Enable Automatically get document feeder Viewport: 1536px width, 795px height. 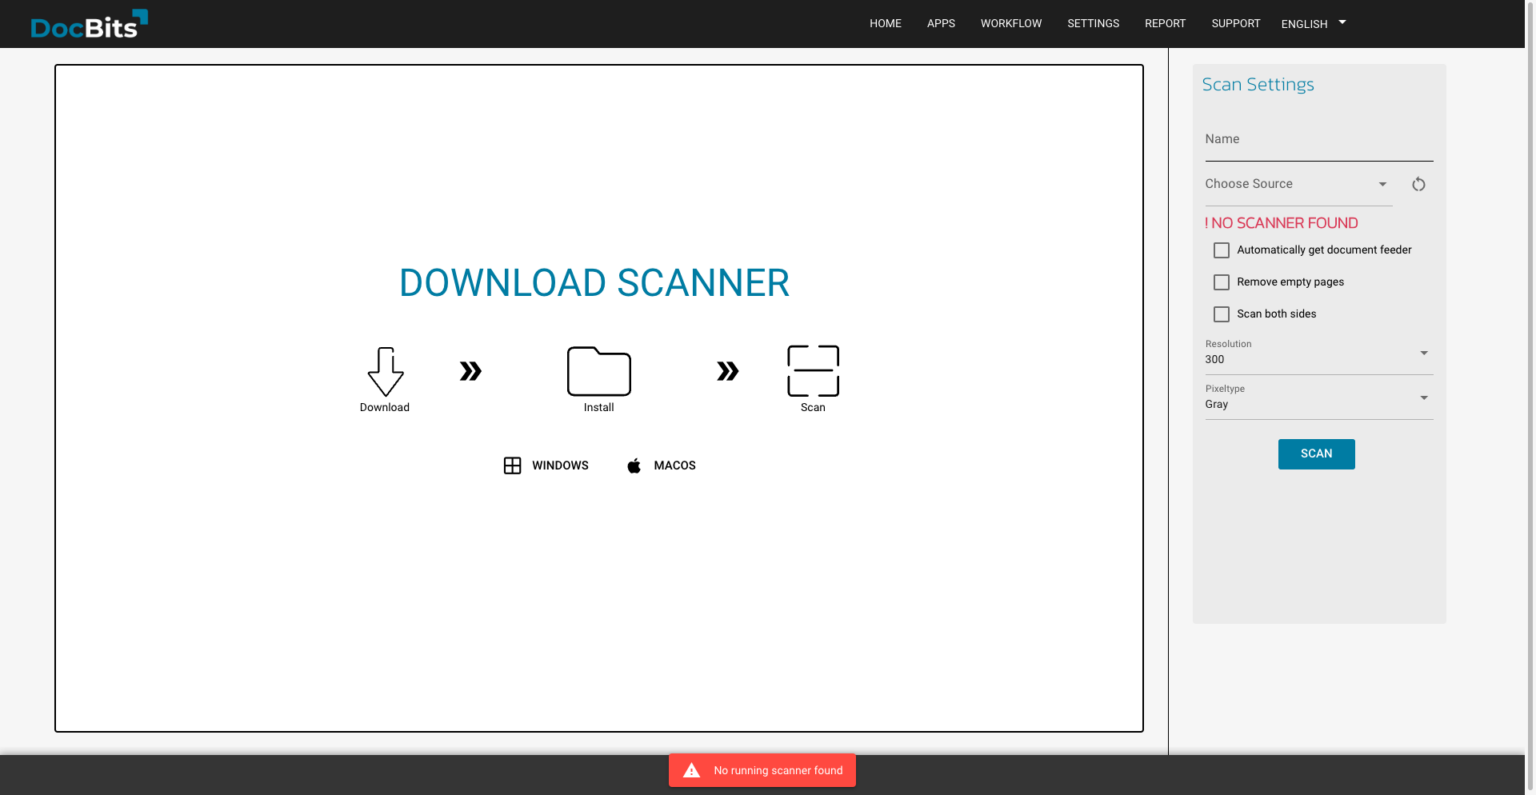point(1221,249)
